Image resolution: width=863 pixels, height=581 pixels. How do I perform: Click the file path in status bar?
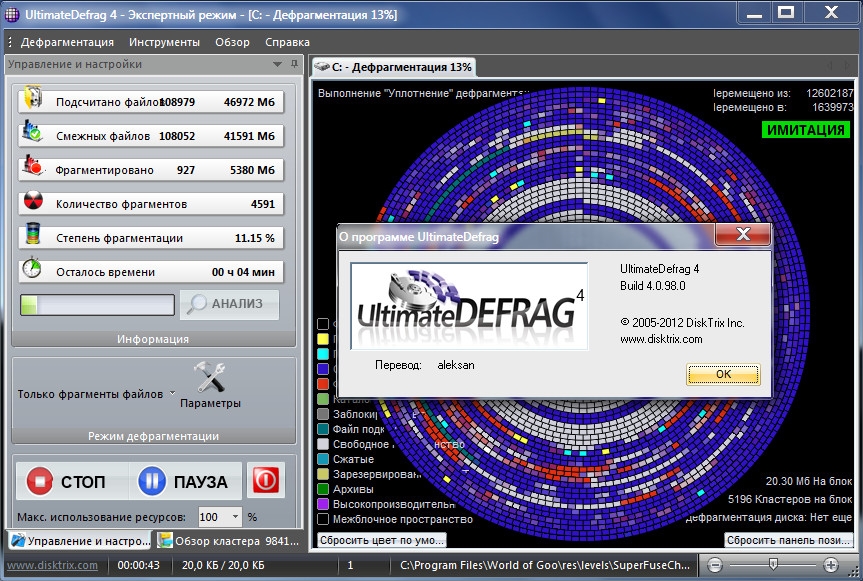[x=545, y=565]
